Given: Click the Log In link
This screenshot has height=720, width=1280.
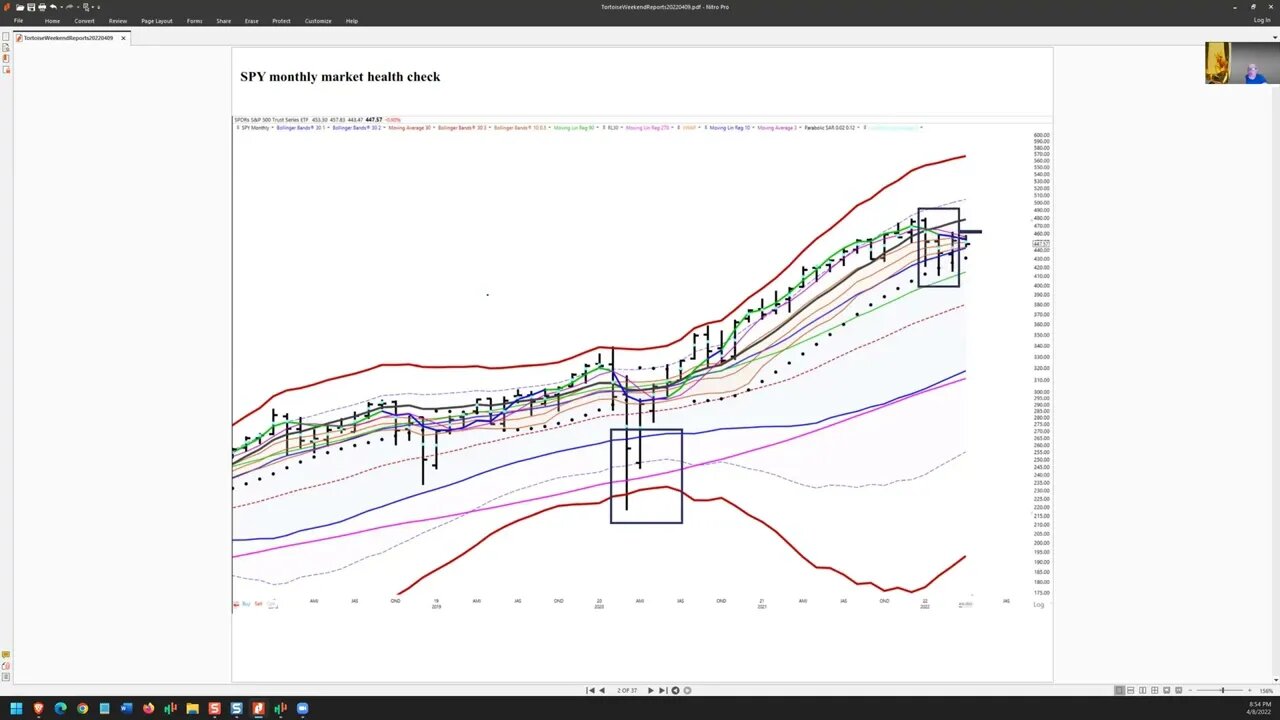Looking at the screenshot, I should coord(1262,20).
